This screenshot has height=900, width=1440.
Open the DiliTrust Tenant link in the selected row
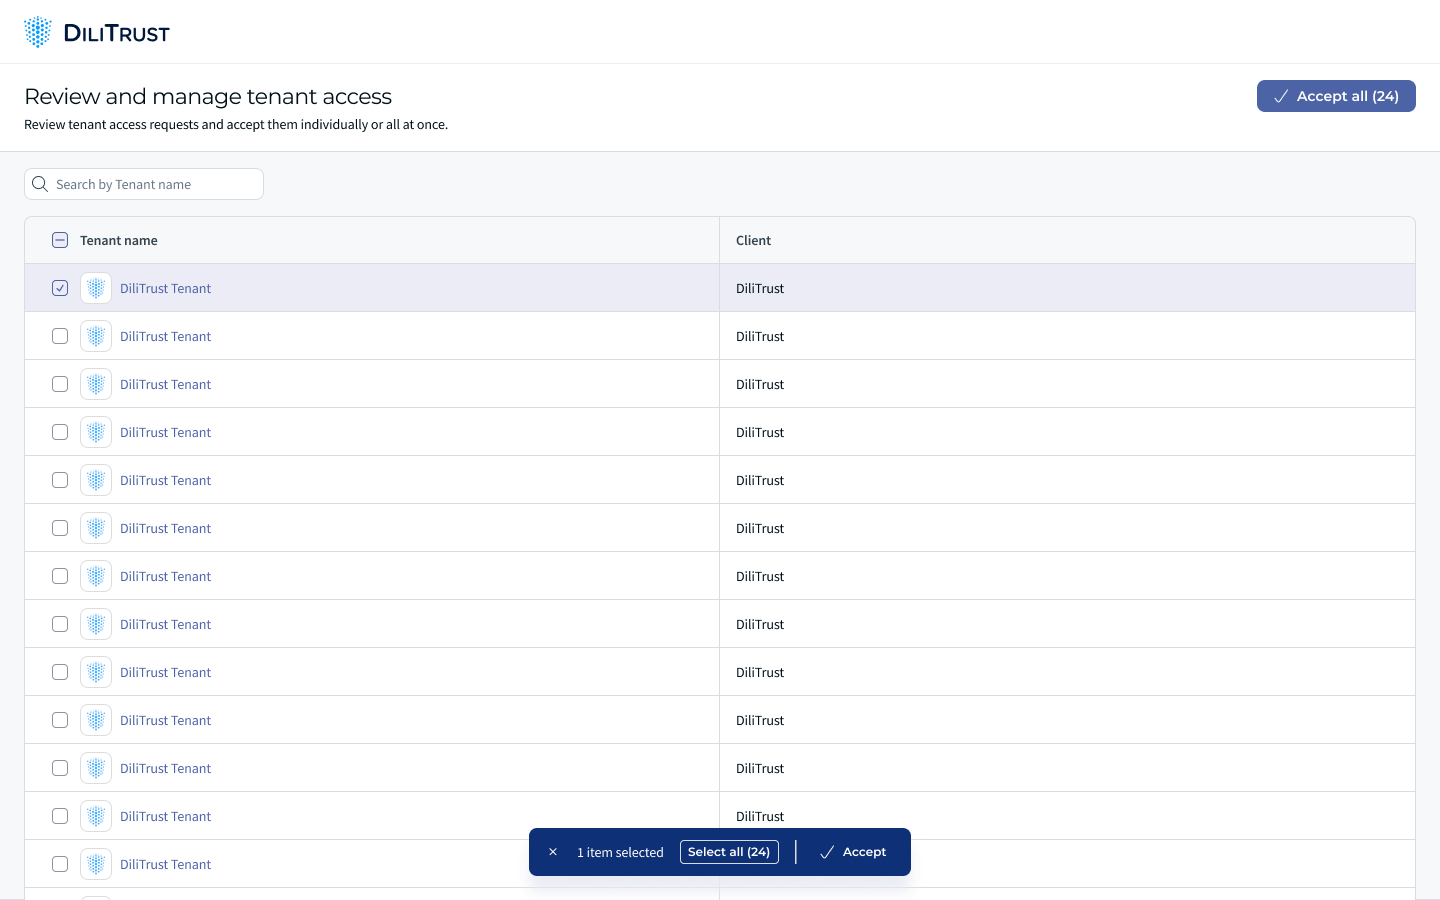point(165,288)
